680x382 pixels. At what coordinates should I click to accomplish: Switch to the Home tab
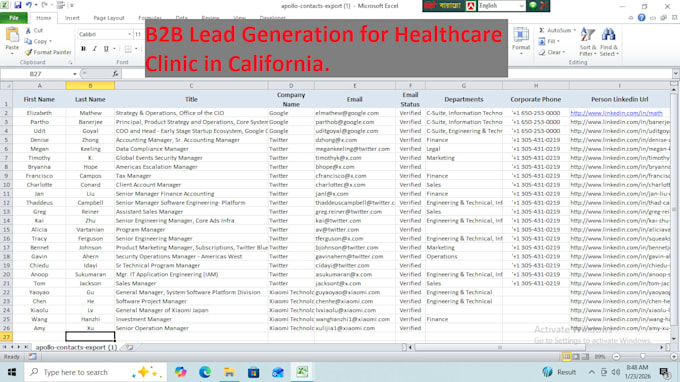(x=43, y=18)
